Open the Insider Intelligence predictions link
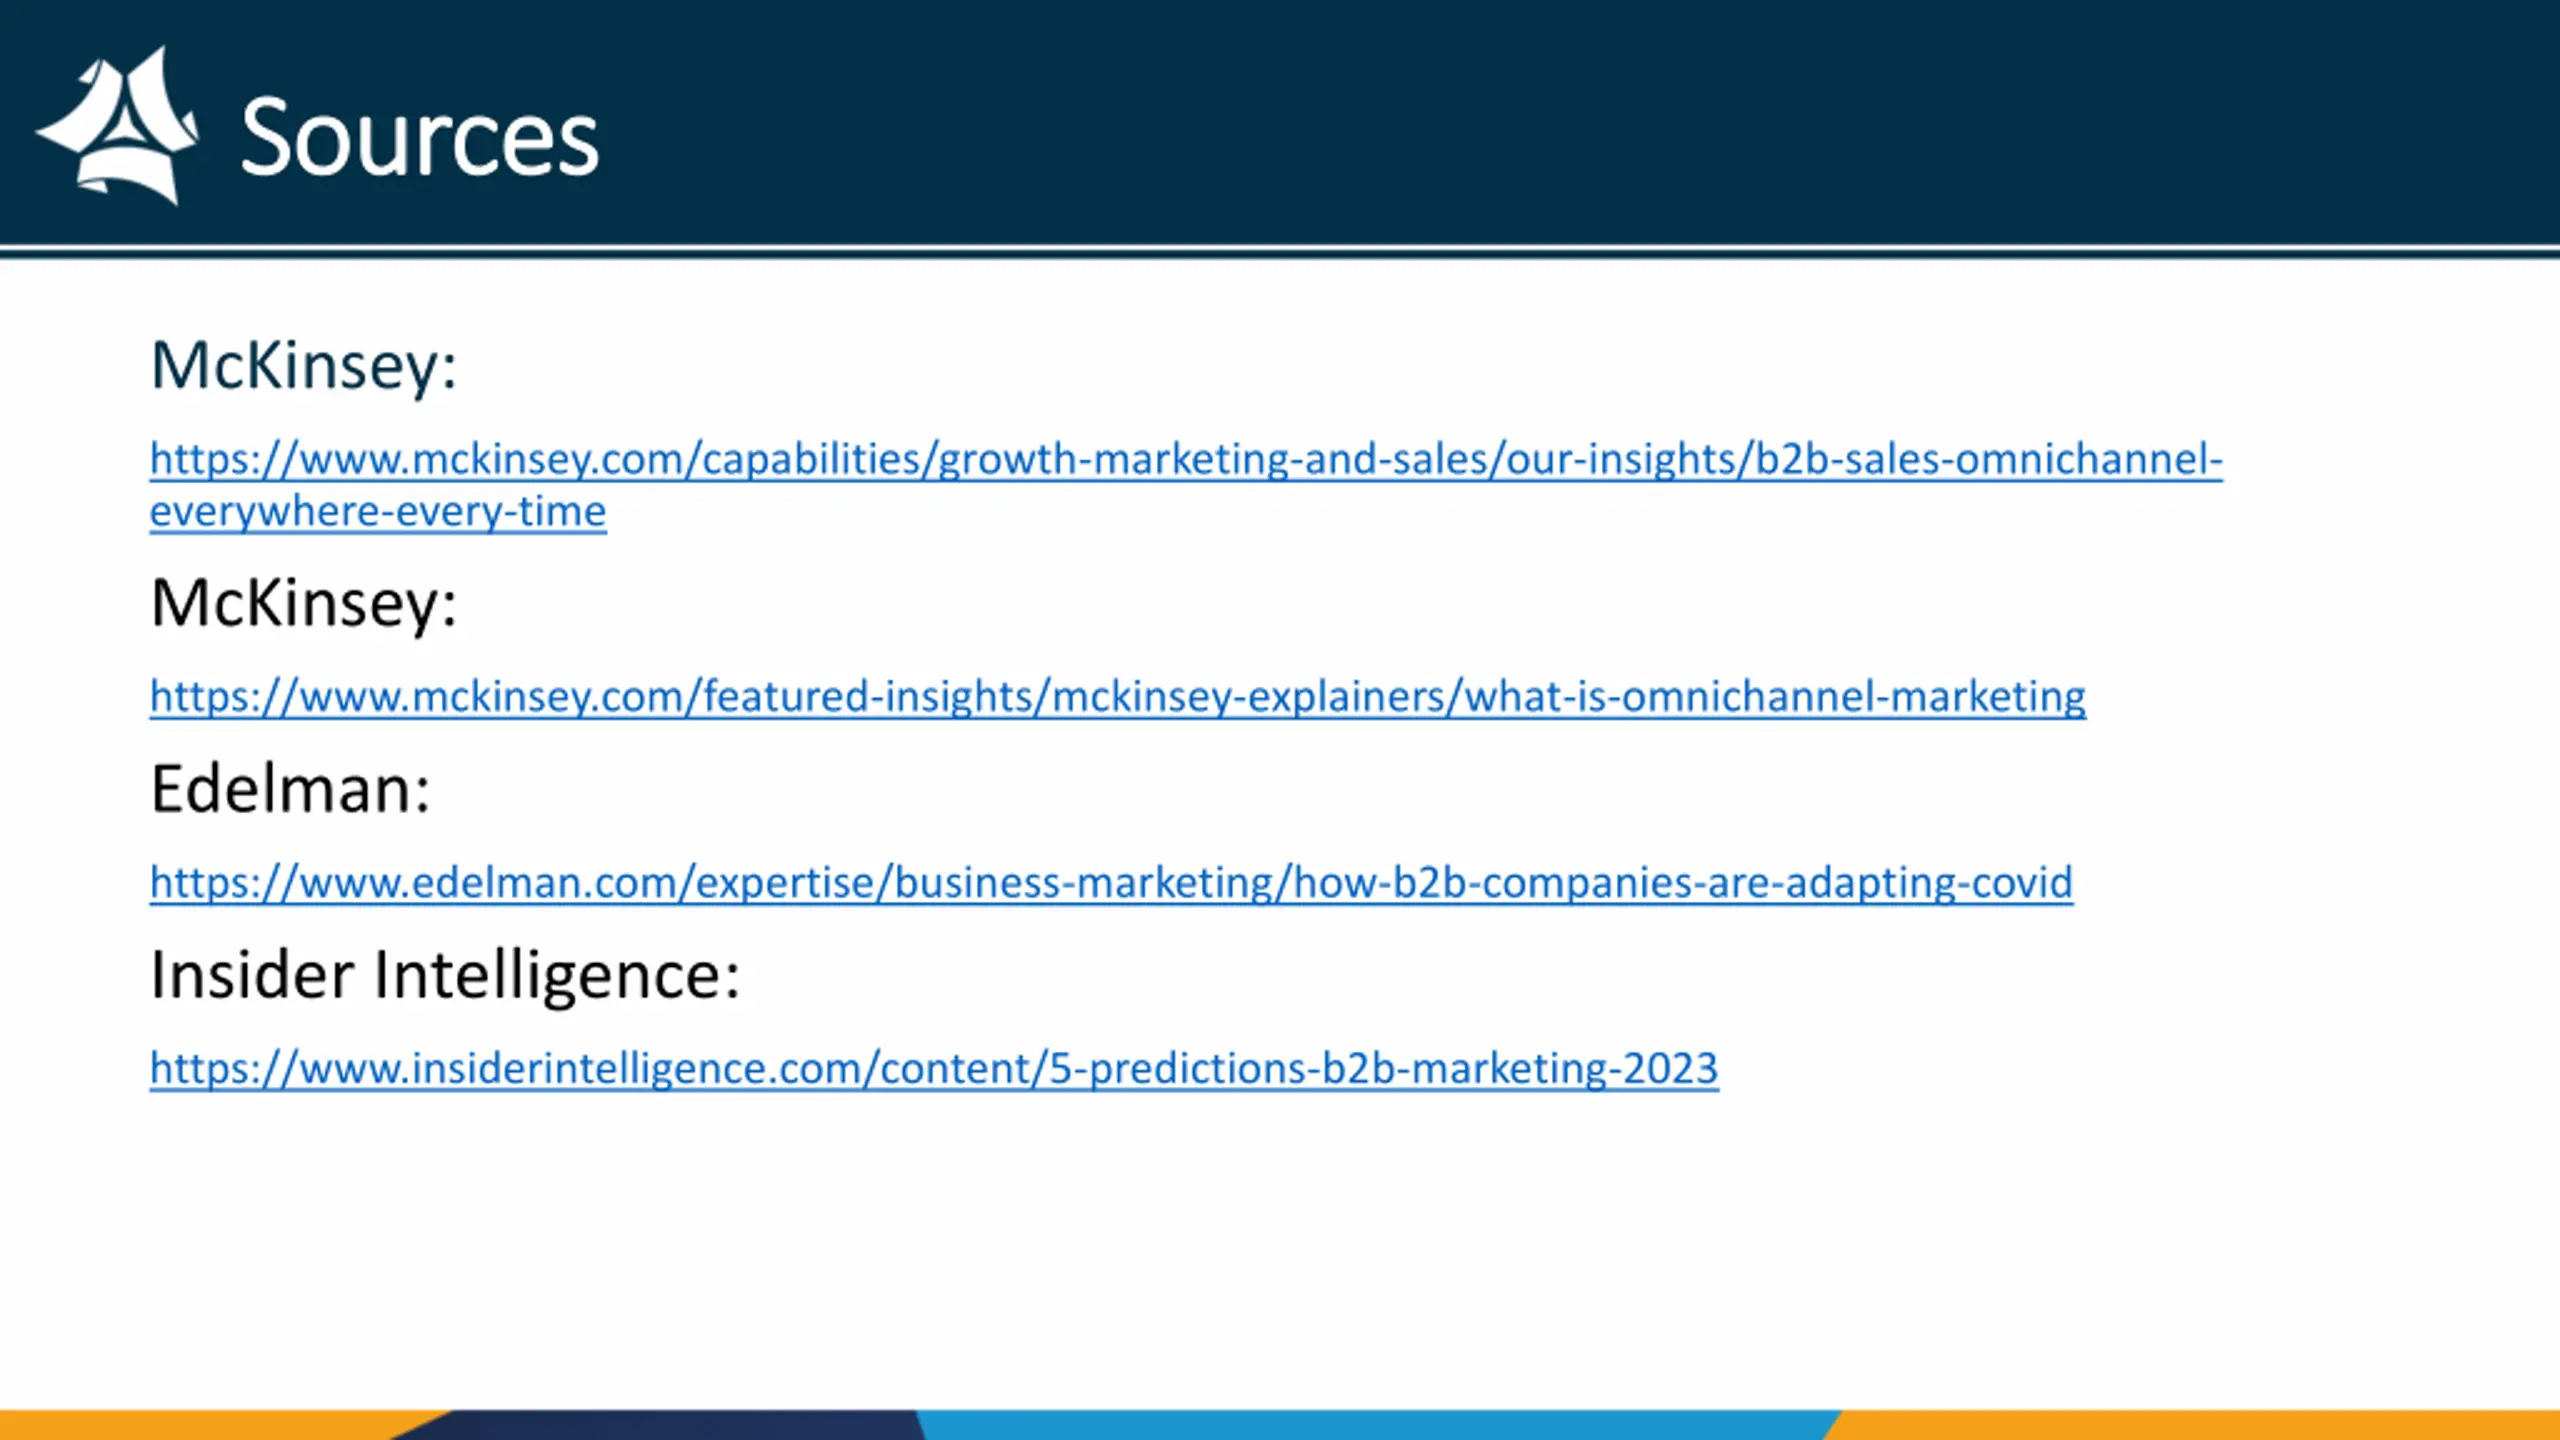The image size is (2560, 1440). pyautogui.click(x=934, y=1068)
